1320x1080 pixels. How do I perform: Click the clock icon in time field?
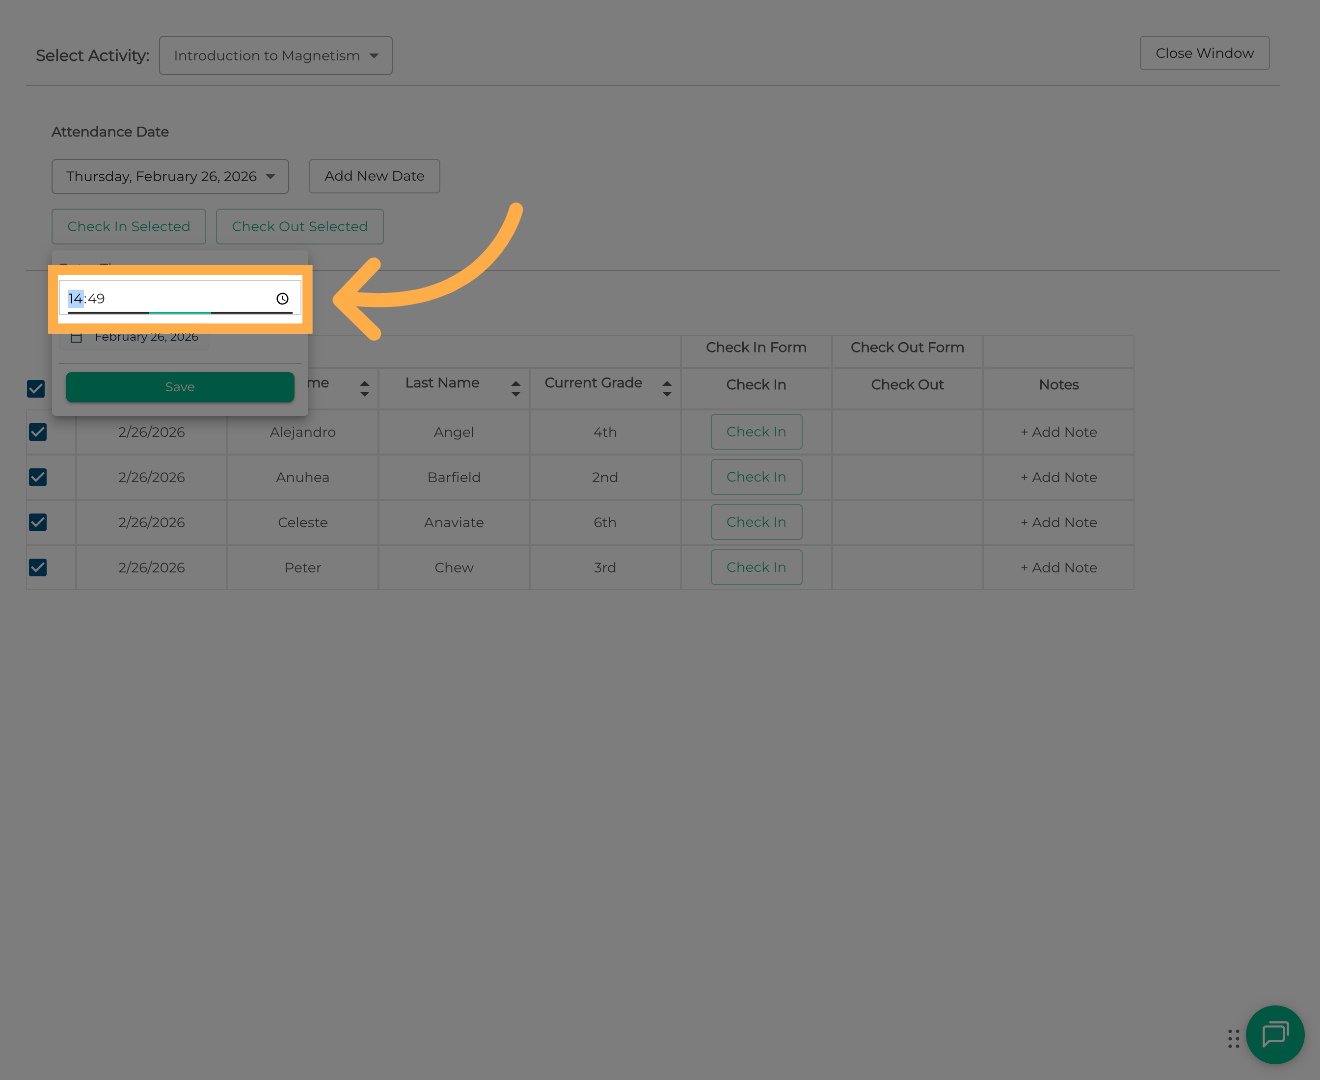tap(282, 299)
